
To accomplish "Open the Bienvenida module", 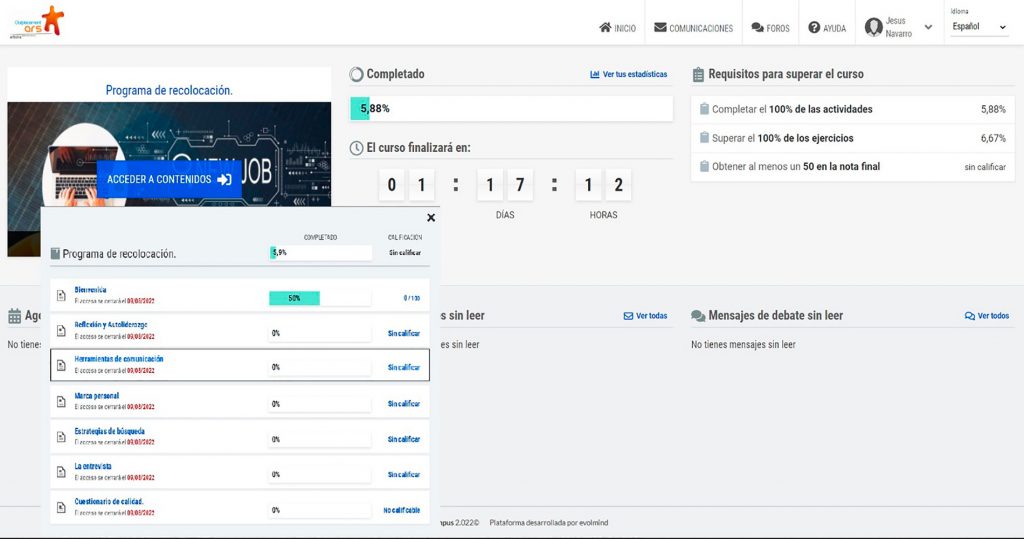I will point(90,290).
